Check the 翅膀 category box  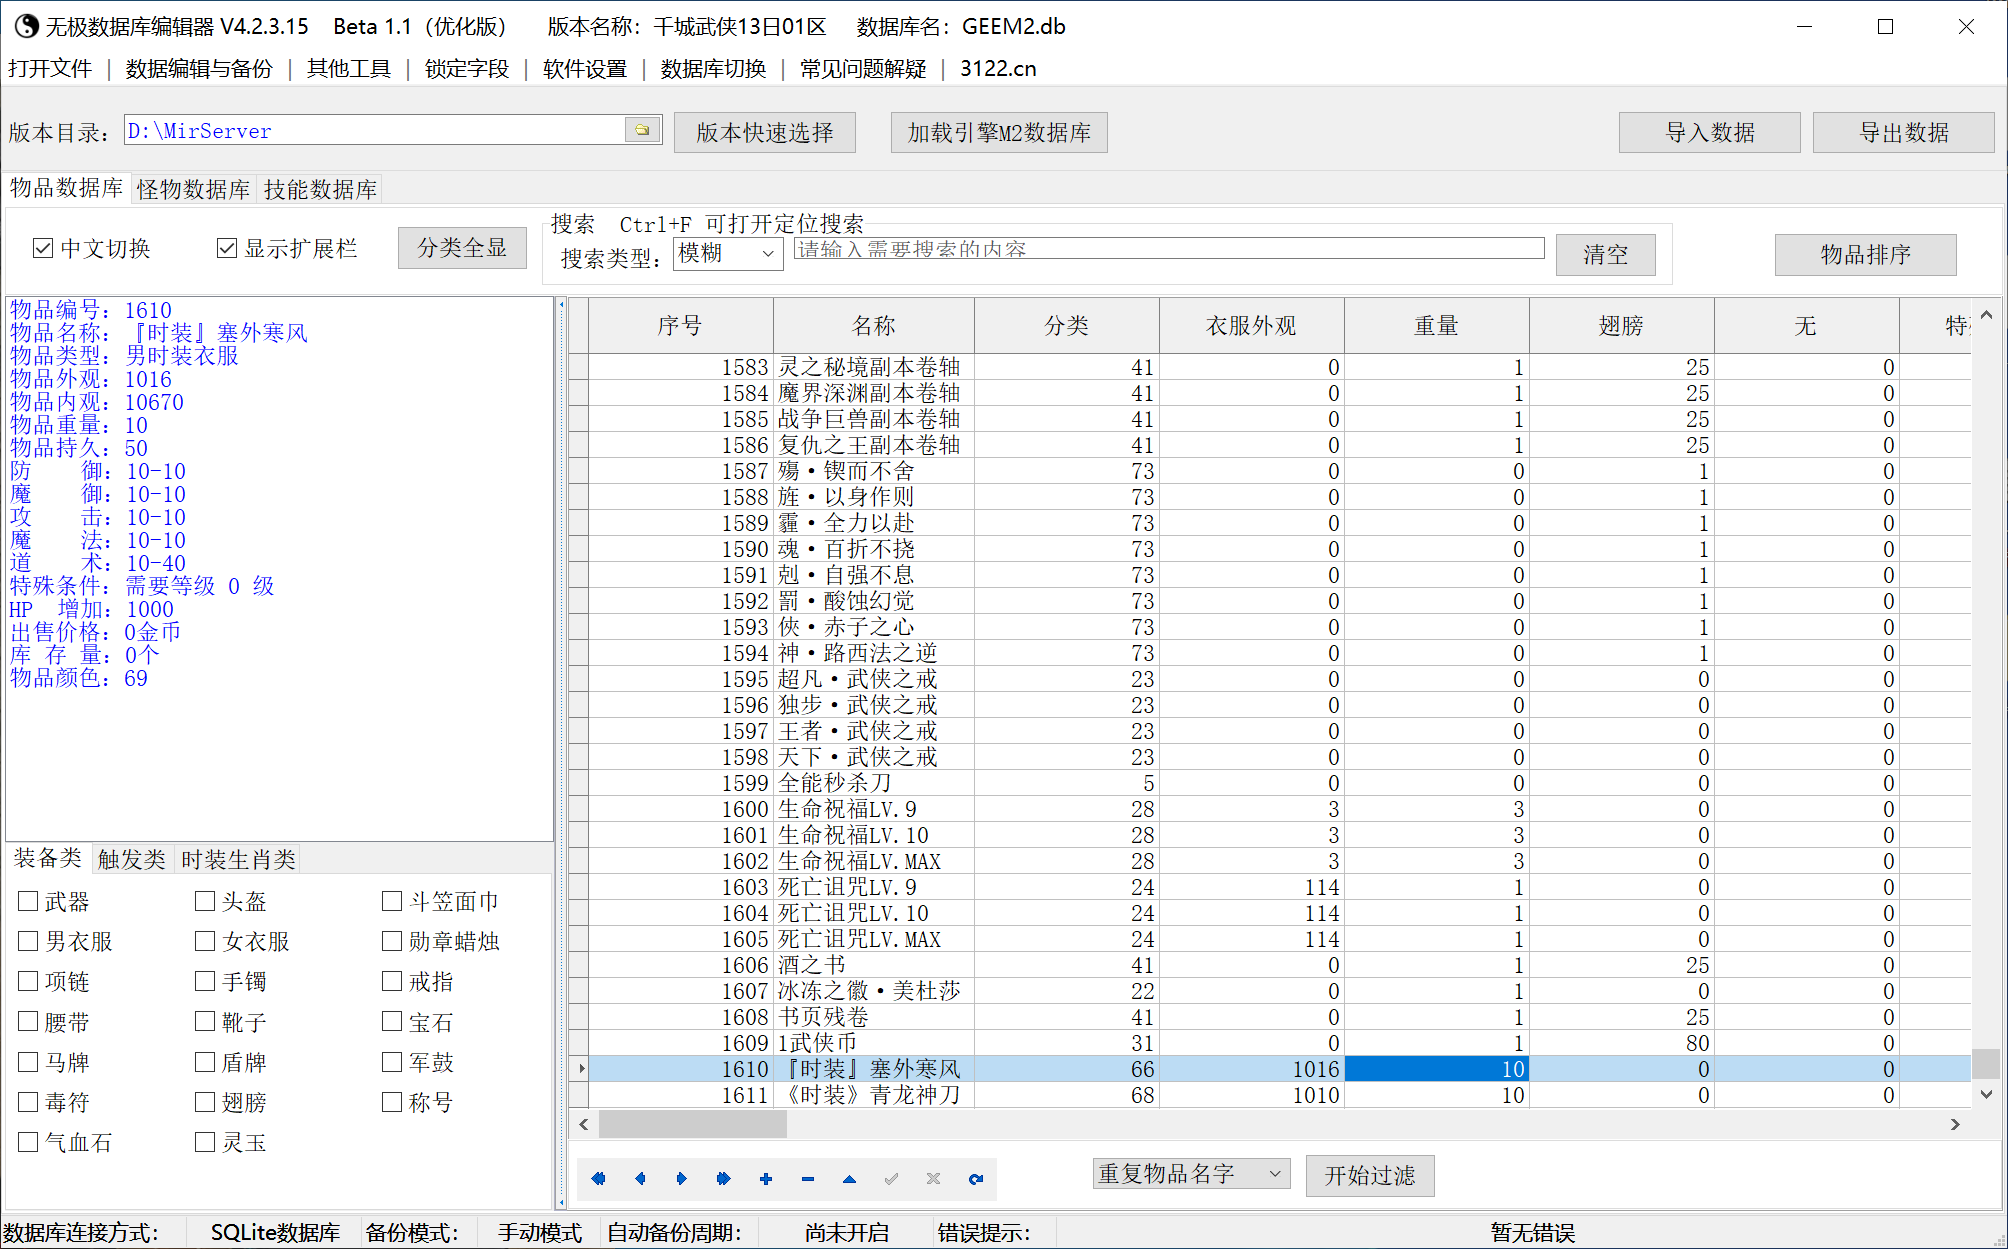205,1102
